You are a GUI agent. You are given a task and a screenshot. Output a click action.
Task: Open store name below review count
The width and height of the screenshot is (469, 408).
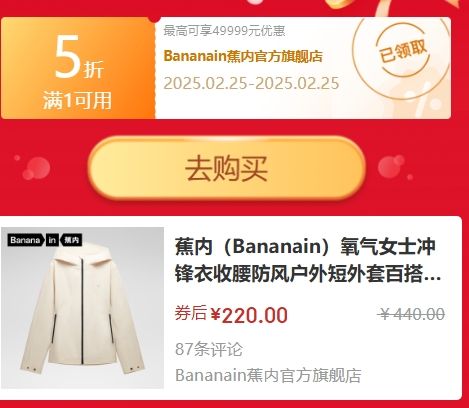tap(268, 375)
